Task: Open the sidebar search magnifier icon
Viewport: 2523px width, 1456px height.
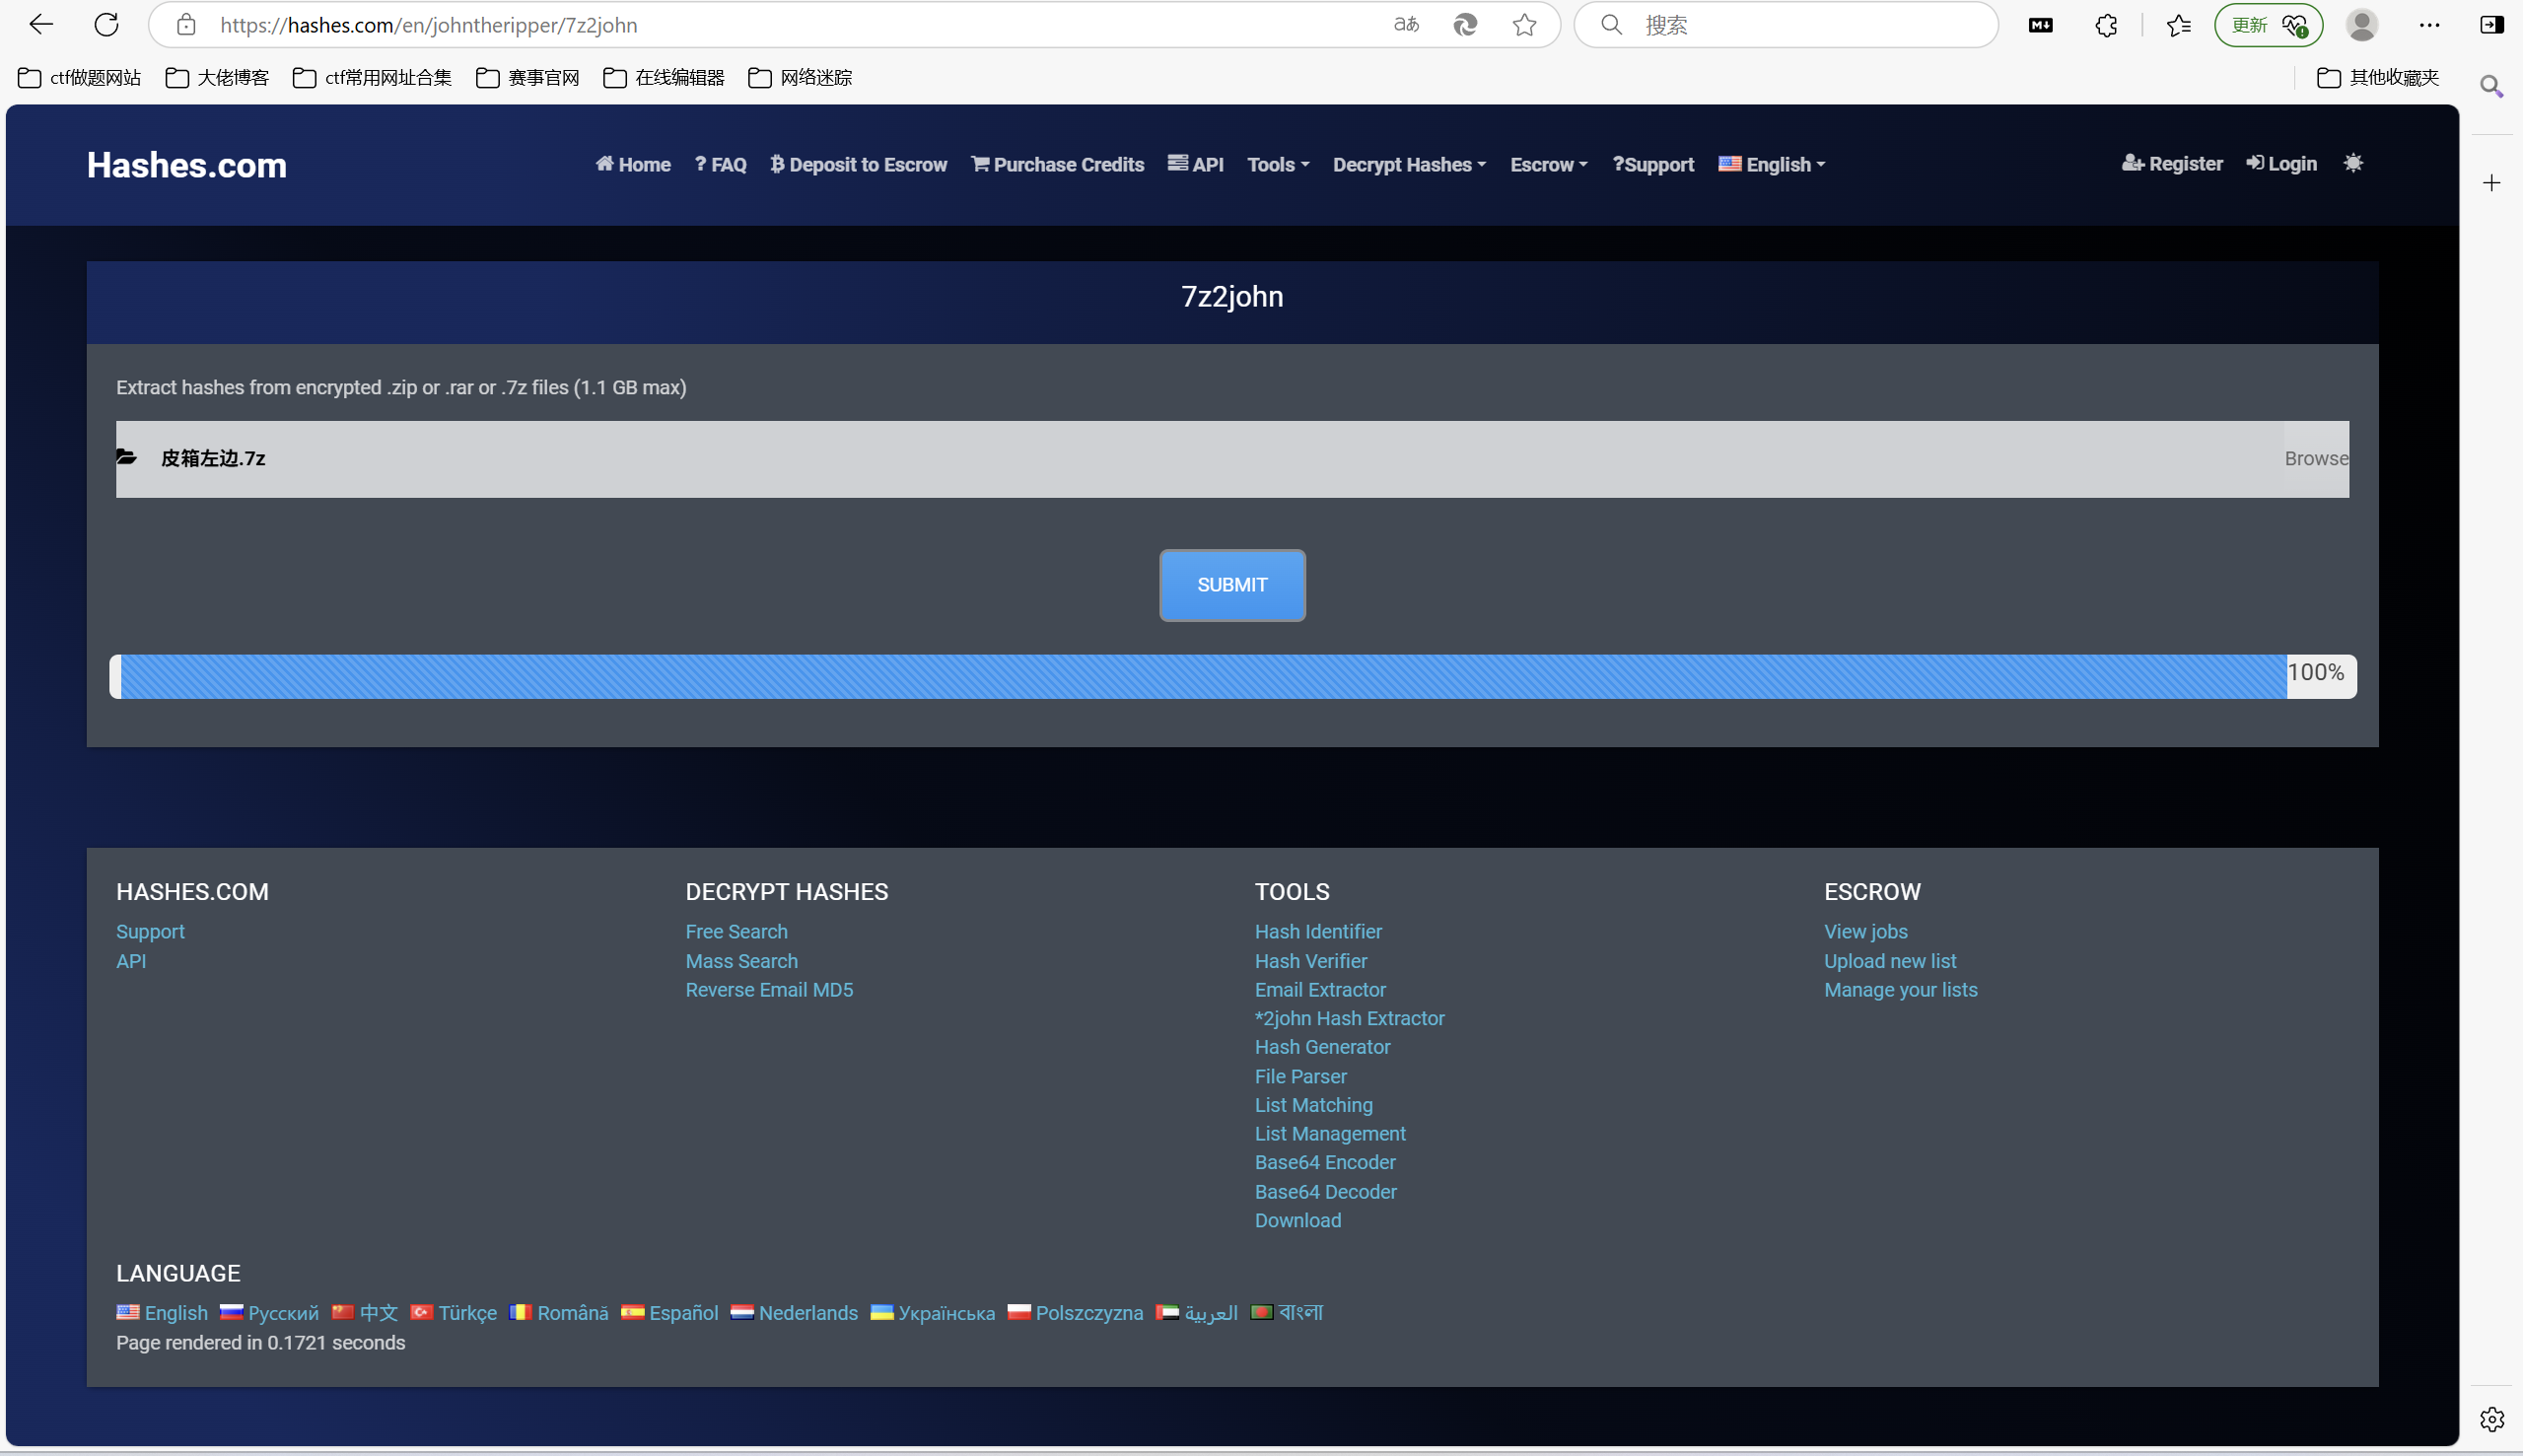Action: coord(2492,87)
